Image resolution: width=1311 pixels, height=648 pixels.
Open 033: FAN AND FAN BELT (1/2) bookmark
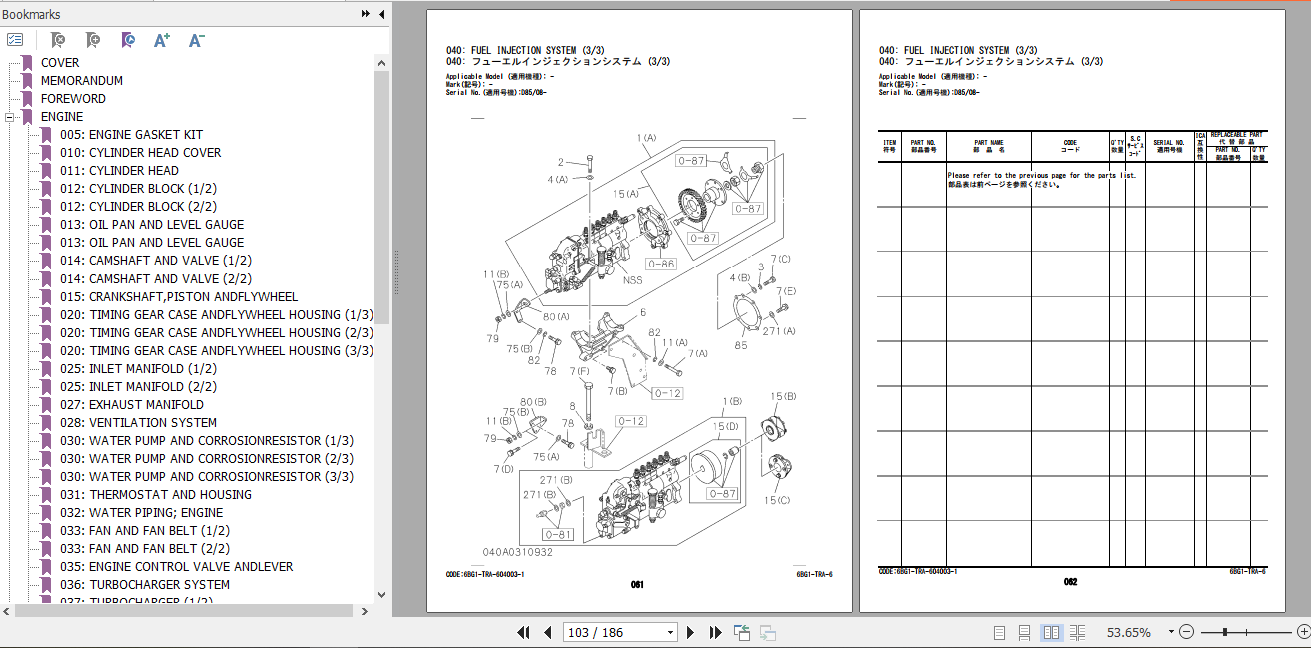coord(145,531)
